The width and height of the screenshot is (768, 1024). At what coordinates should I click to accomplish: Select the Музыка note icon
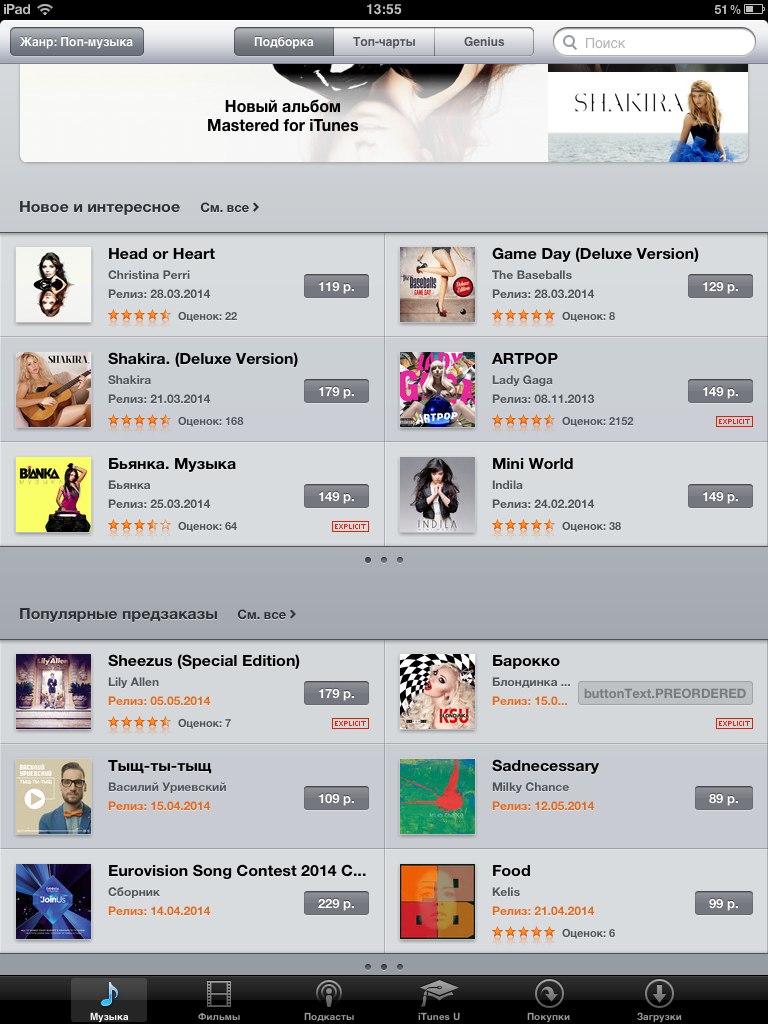coord(109,995)
